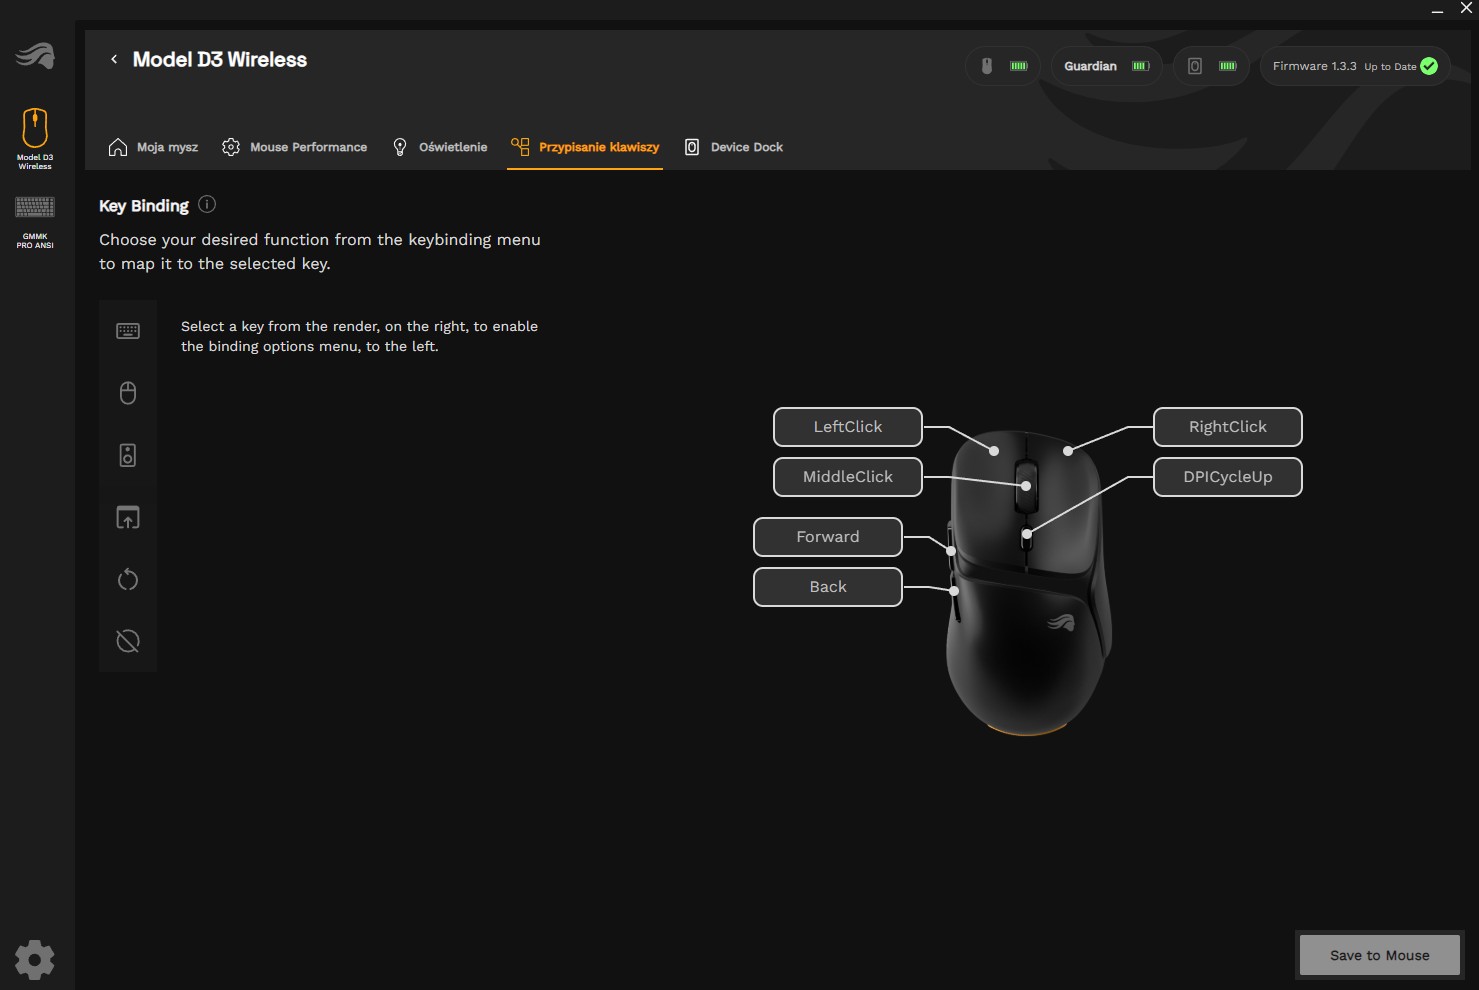The image size is (1479, 990).
Task: Switch to Mouse Performance tab
Action: point(295,147)
